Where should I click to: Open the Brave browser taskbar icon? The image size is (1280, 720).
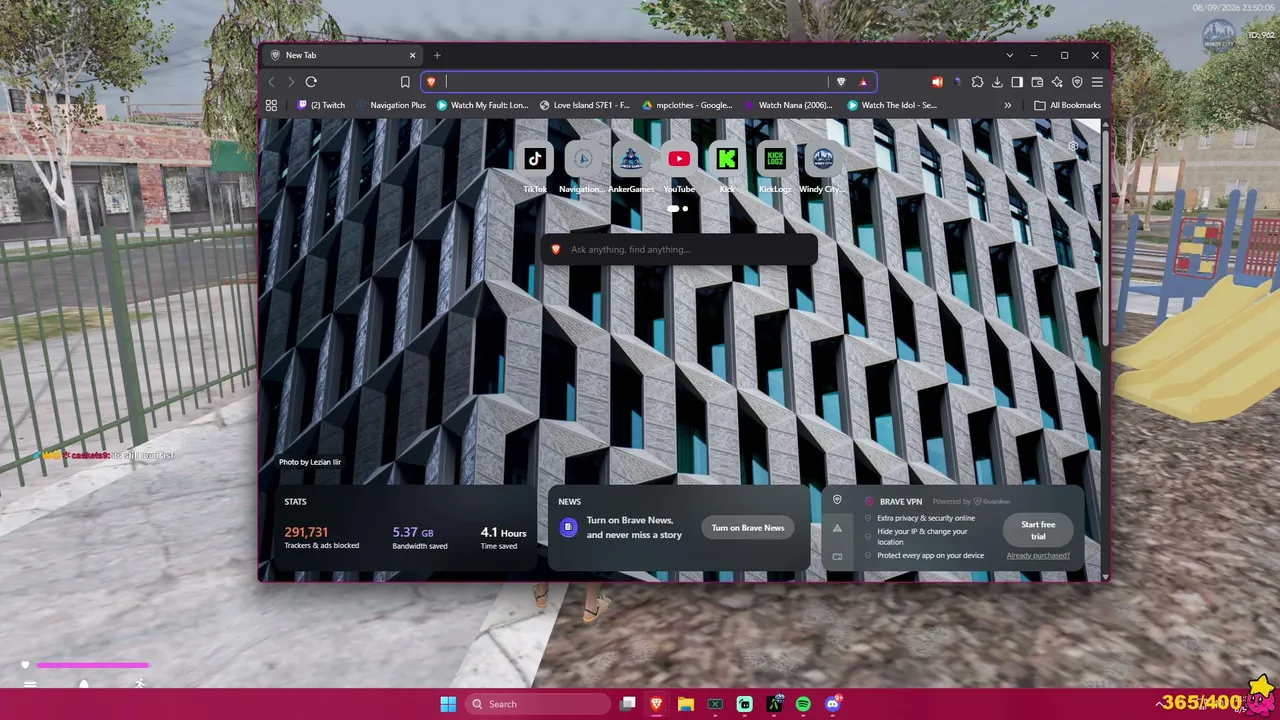(656, 704)
